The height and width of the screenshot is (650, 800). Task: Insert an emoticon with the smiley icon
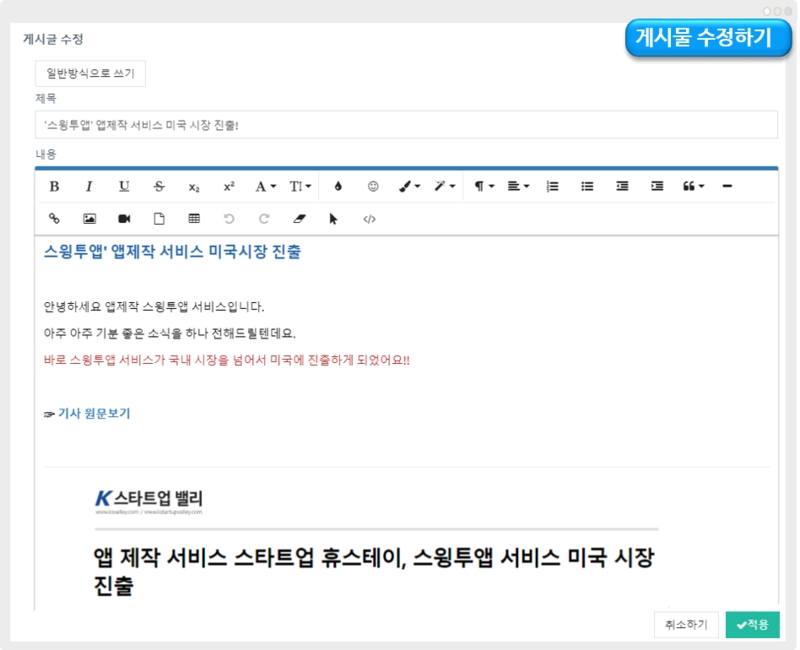tap(373, 186)
